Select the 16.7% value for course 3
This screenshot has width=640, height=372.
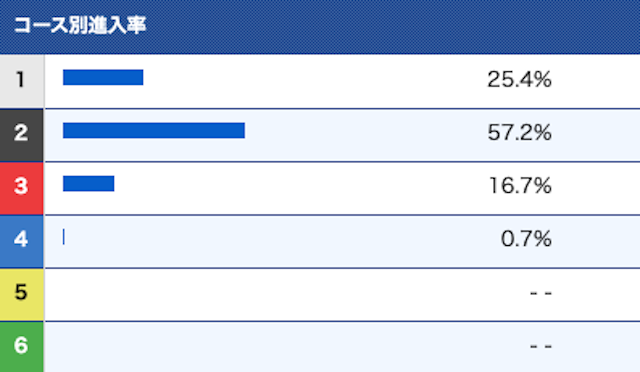tap(520, 186)
